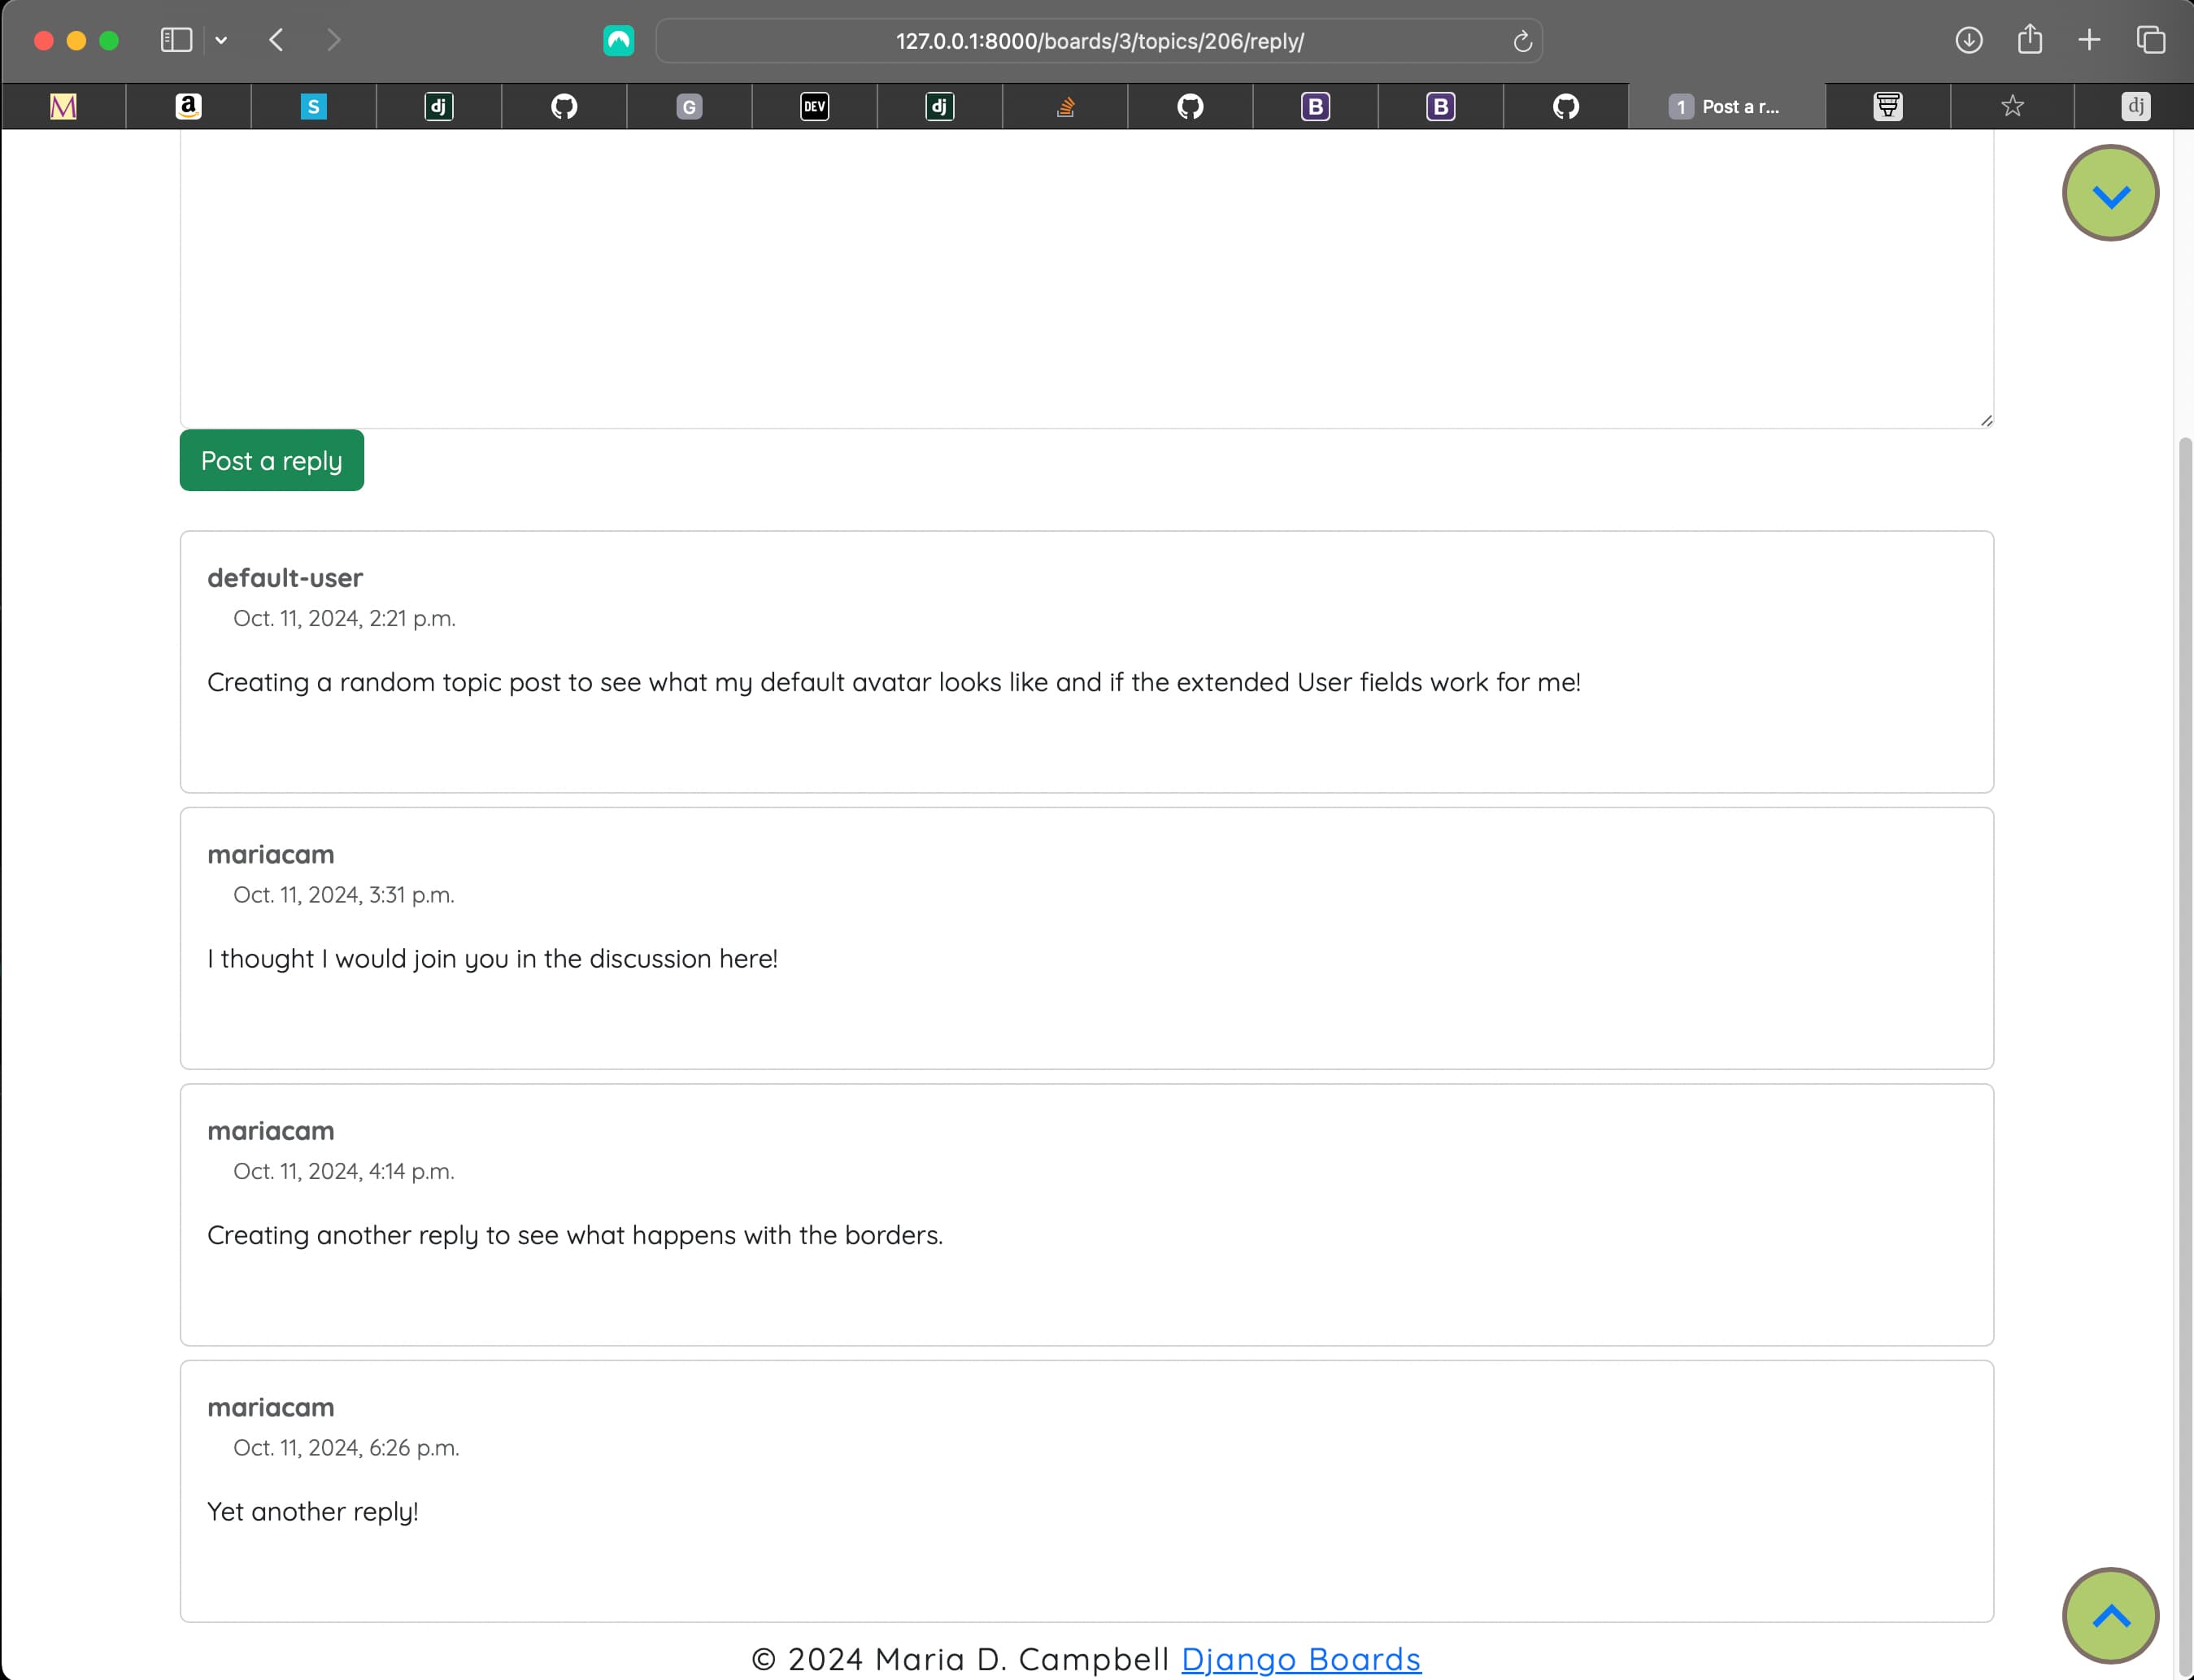Click the Post a reply button
This screenshot has height=1680, width=2194.
(x=272, y=460)
